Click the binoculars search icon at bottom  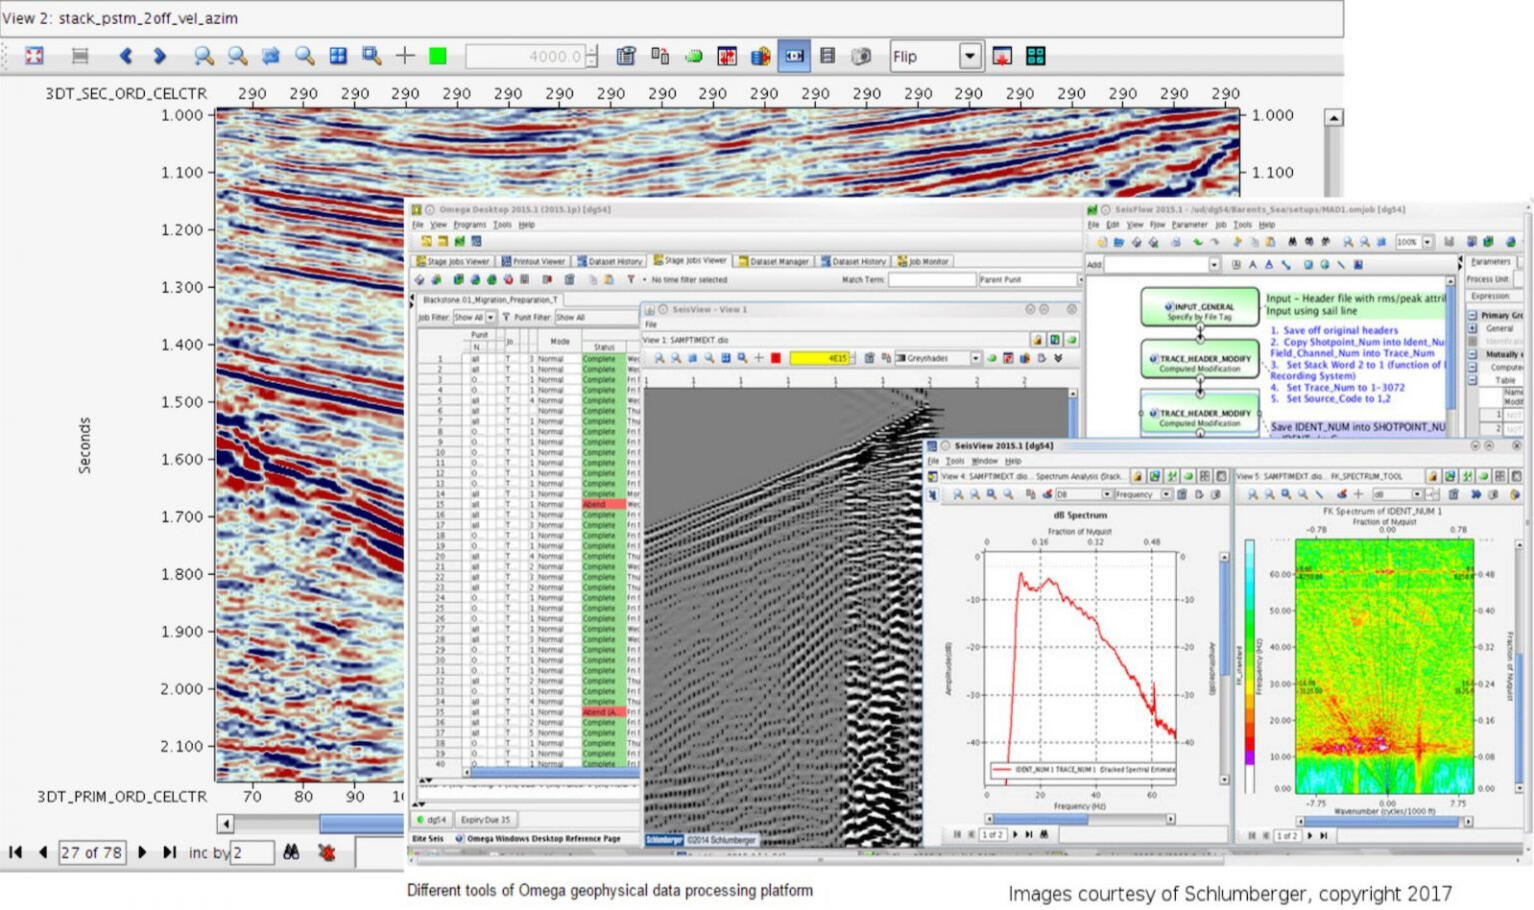point(291,852)
